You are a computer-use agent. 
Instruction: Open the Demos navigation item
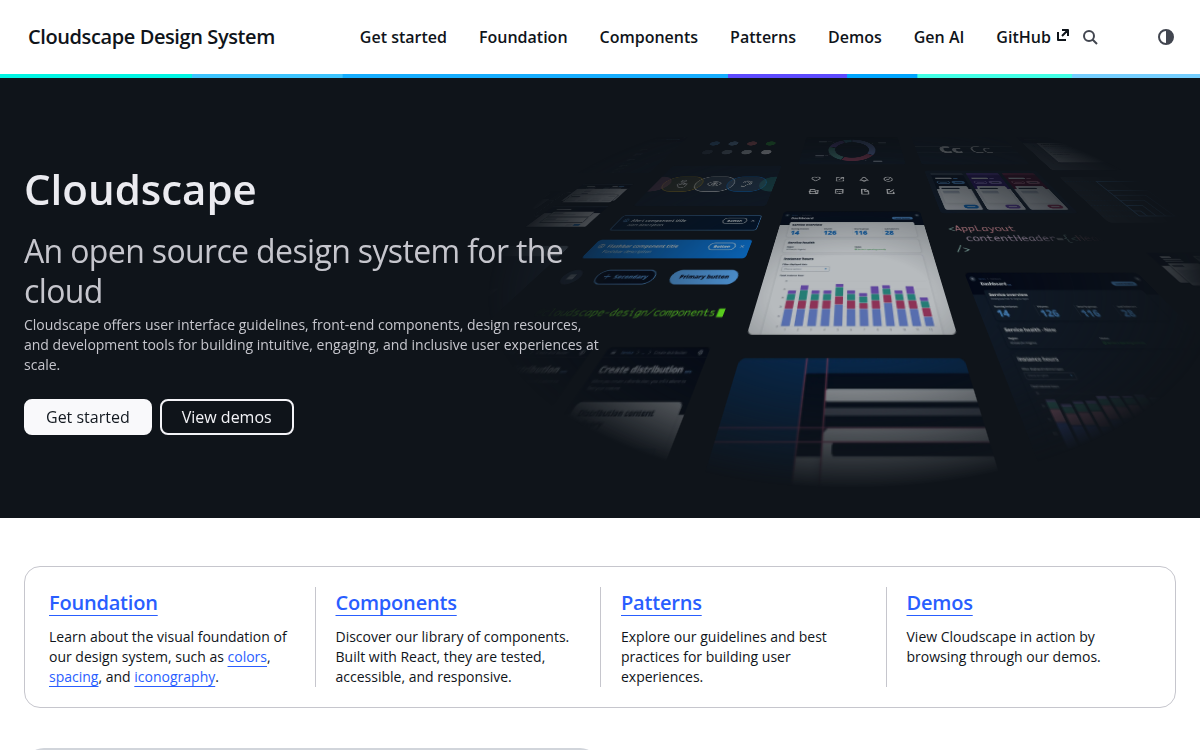pos(855,37)
